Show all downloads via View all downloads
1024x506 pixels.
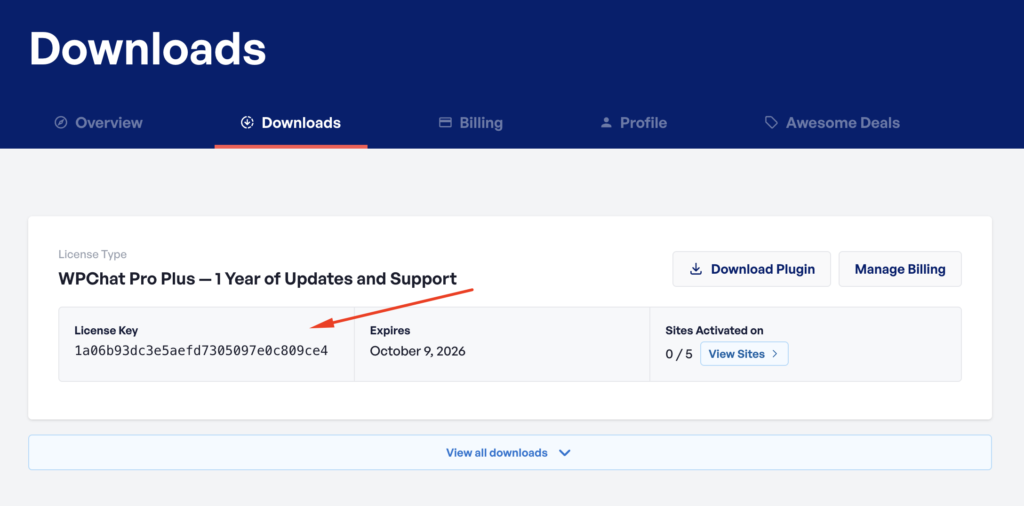pyautogui.click(x=497, y=453)
